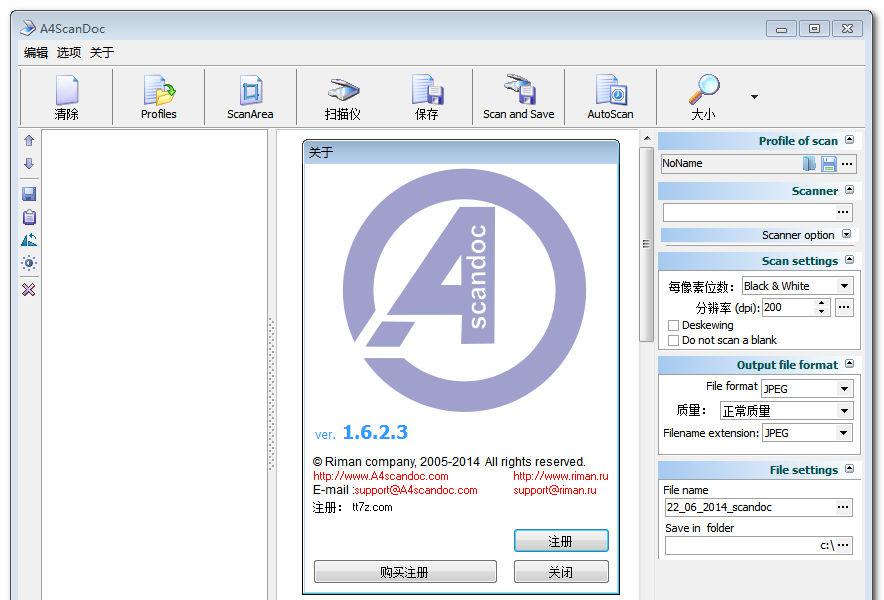The image size is (884, 600).
Task: Click the support@A4scandoc.com email link
Action: coord(416,490)
